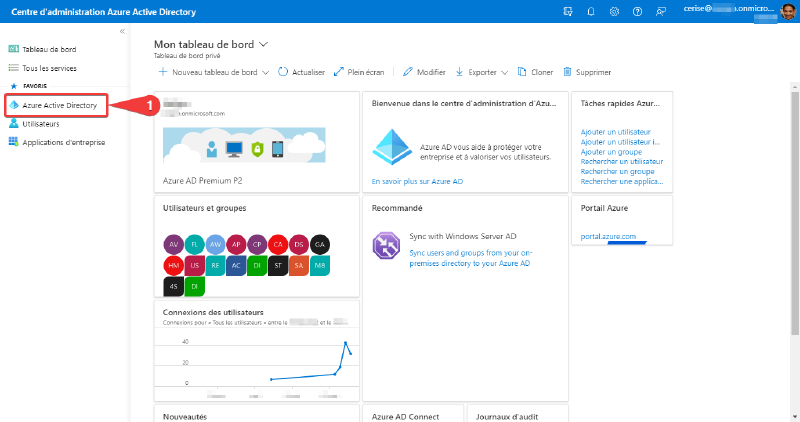
Task: Expand Nouveau tableau de bord dropdown arrow
Action: pyautogui.click(x=265, y=72)
